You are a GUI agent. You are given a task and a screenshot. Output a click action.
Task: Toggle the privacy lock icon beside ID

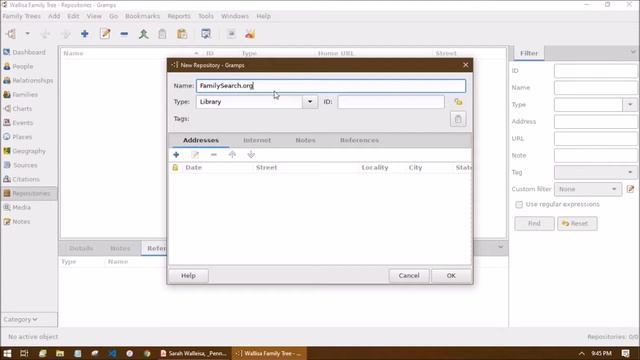coord(458,102)
